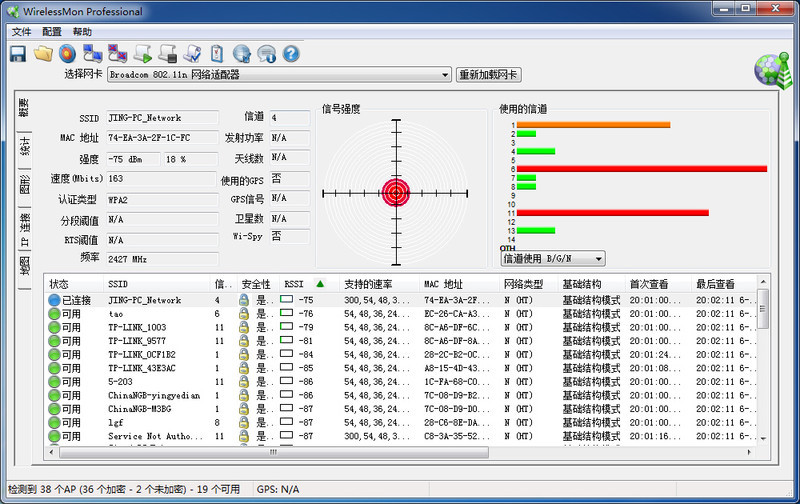This screenshot has height=504, width=800.
Task: Click the Save floppy disk toolbar icon
Action: (x=18, y=54)
